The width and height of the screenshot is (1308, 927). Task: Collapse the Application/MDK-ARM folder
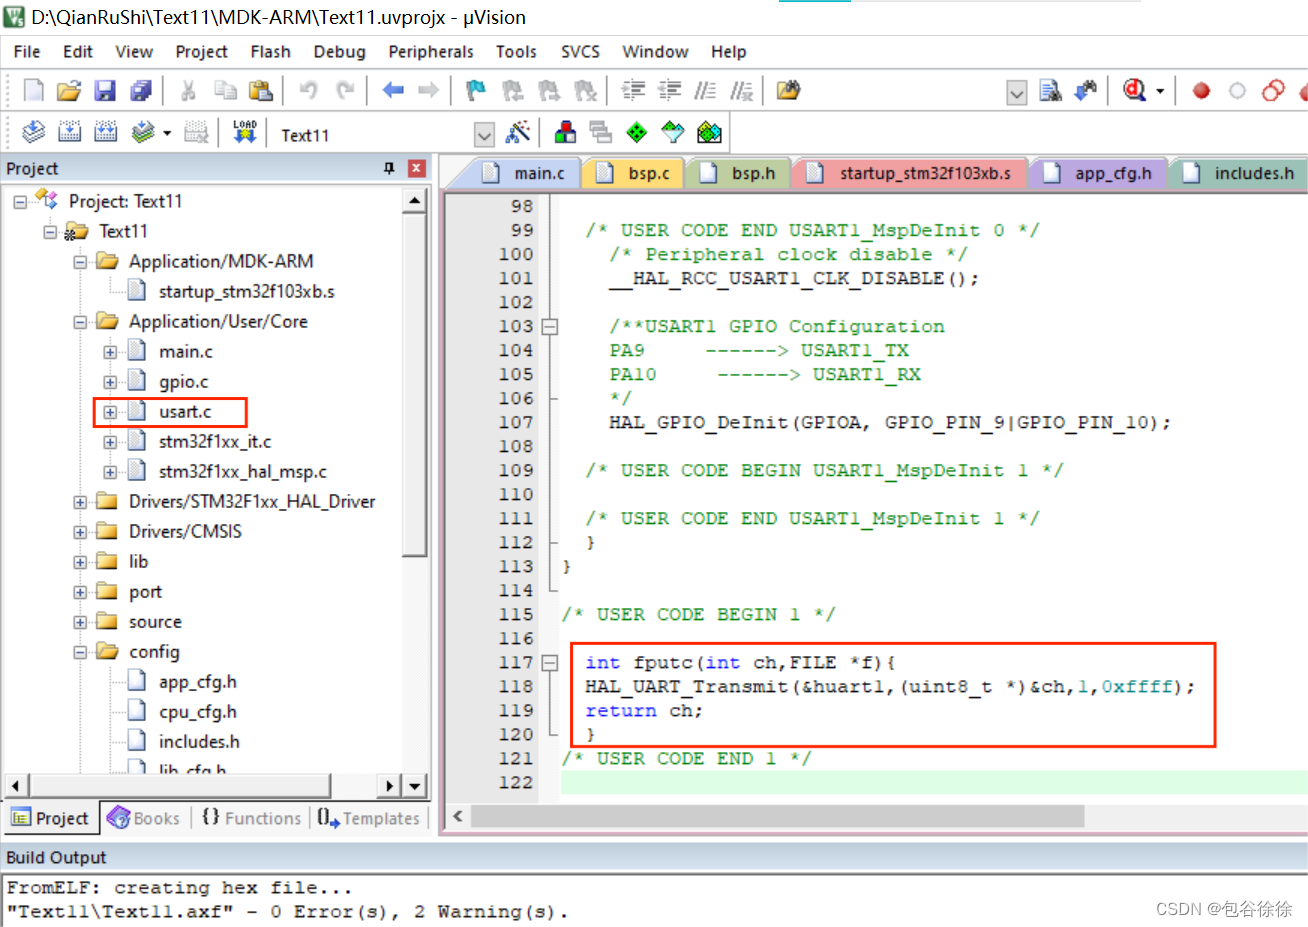point(80,262)
